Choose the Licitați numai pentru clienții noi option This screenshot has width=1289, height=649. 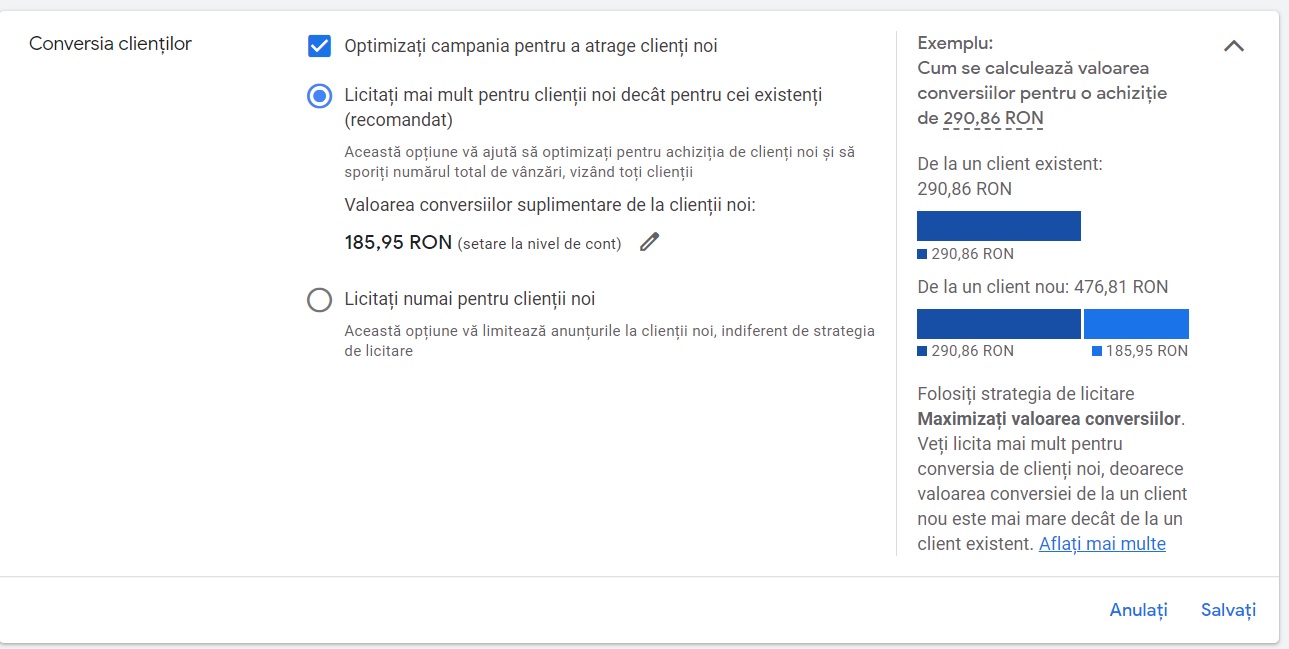pyautogui.click(x=319, y=299)
